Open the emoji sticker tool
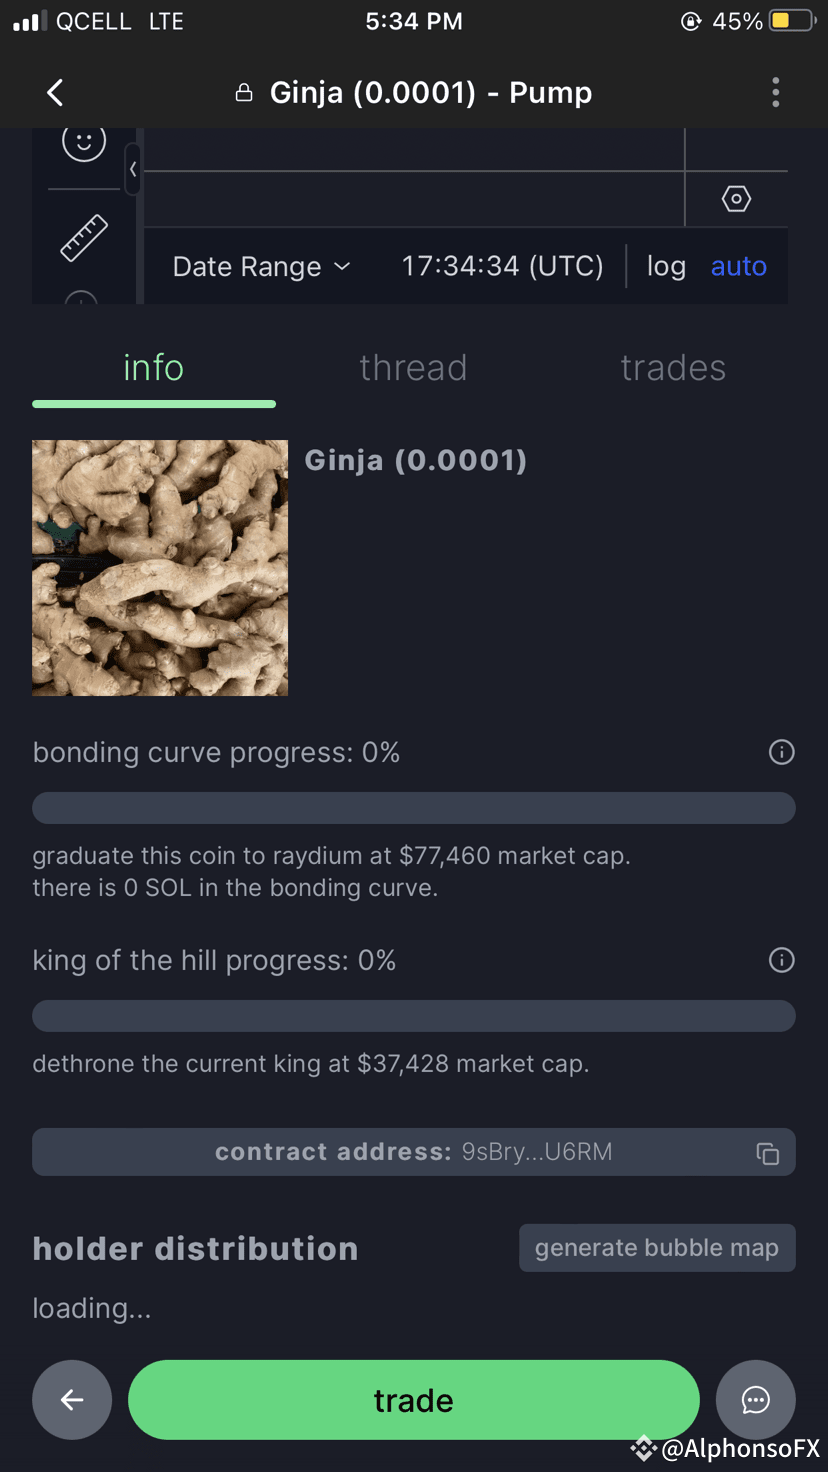 point(84,143)
